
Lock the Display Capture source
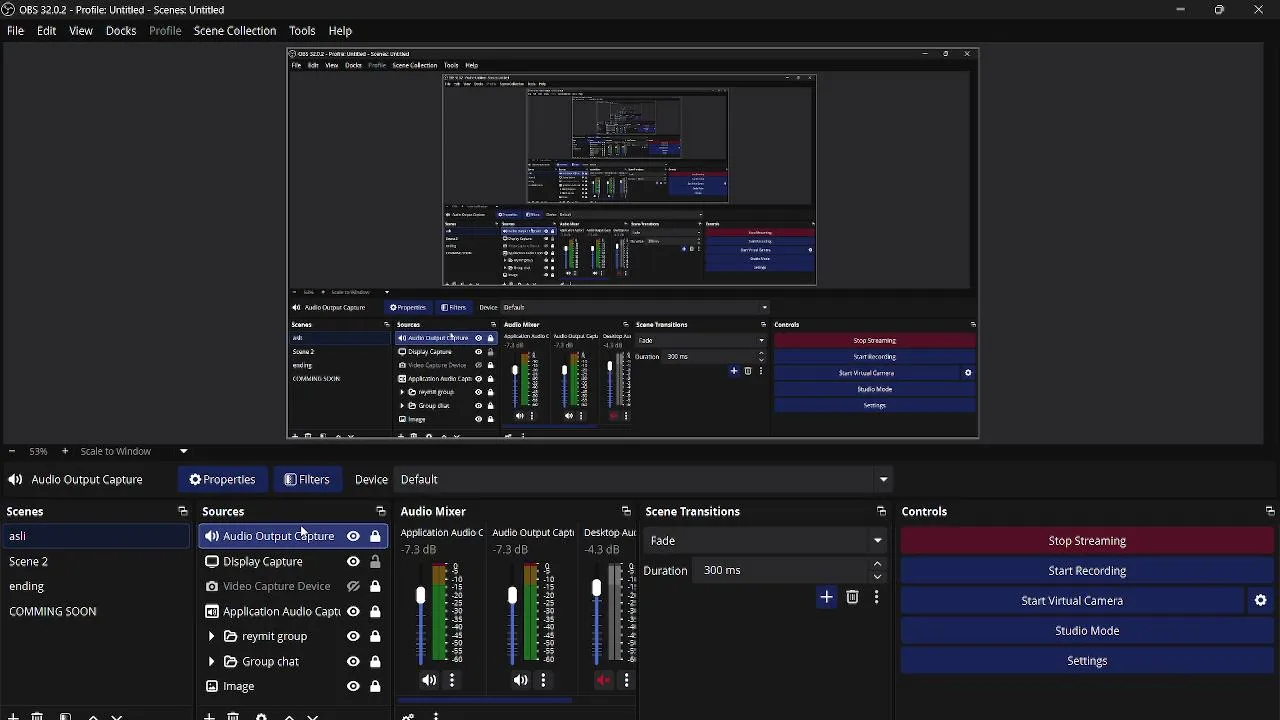pyautogui.click(x=375, y=561)
